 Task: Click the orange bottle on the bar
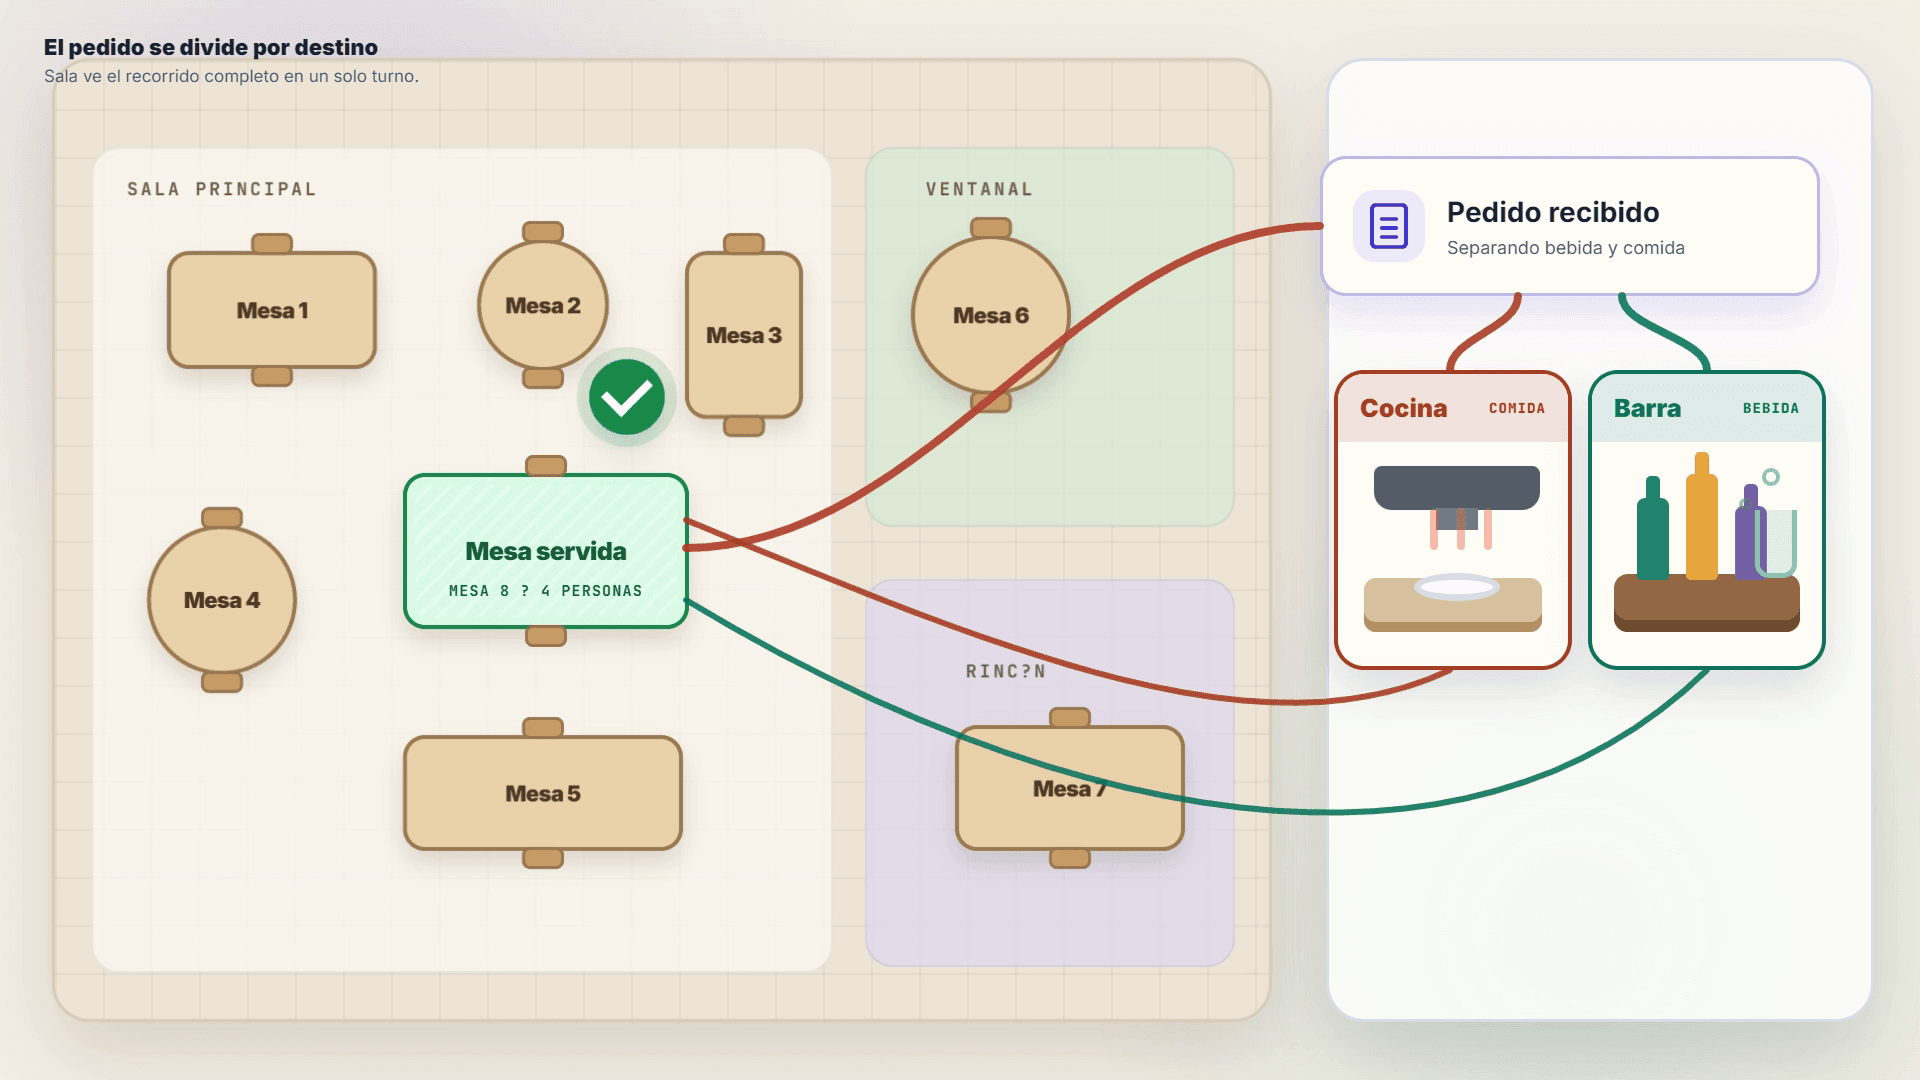coord(1701,516)
